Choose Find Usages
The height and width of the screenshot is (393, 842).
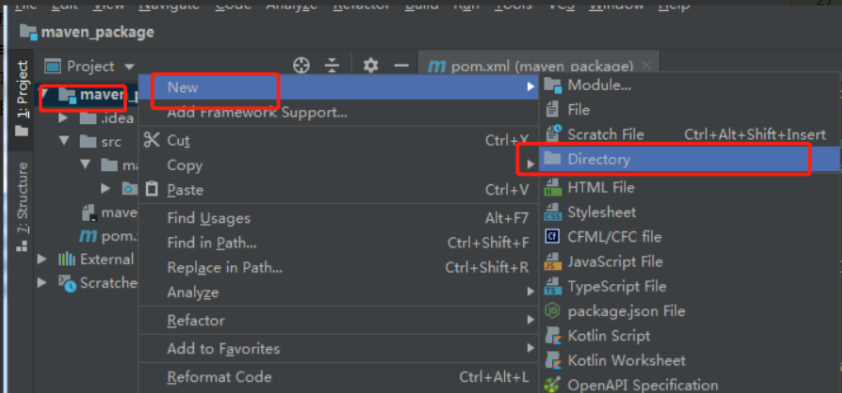click(x=339, y=218)
